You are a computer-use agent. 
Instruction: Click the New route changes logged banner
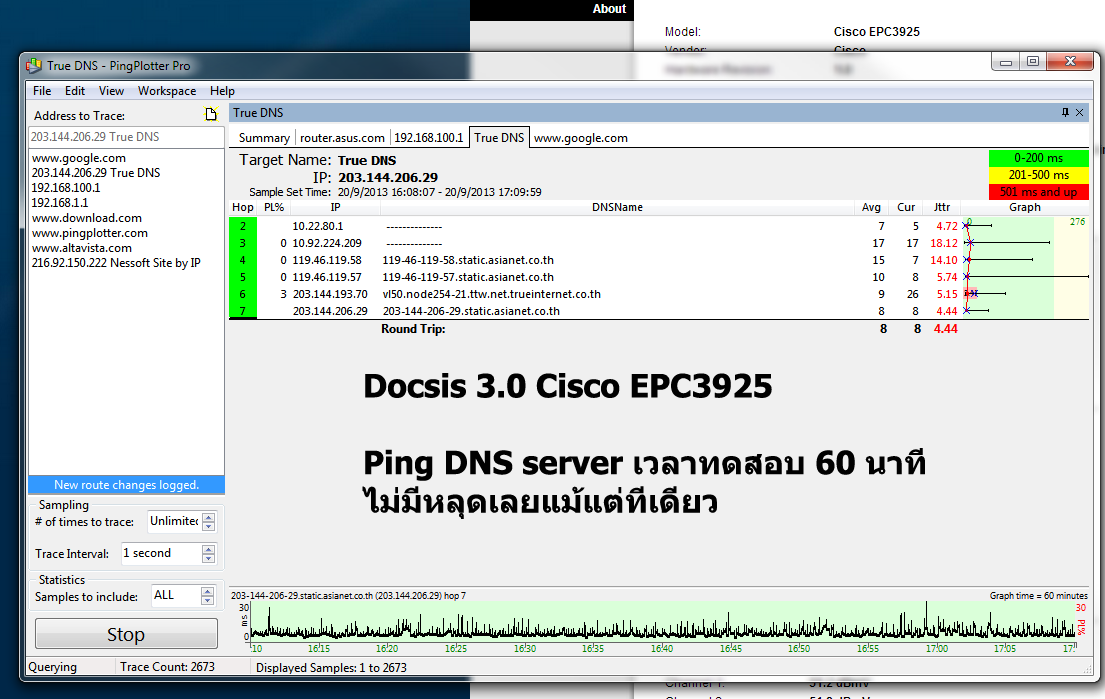click(x=126, y=485)
